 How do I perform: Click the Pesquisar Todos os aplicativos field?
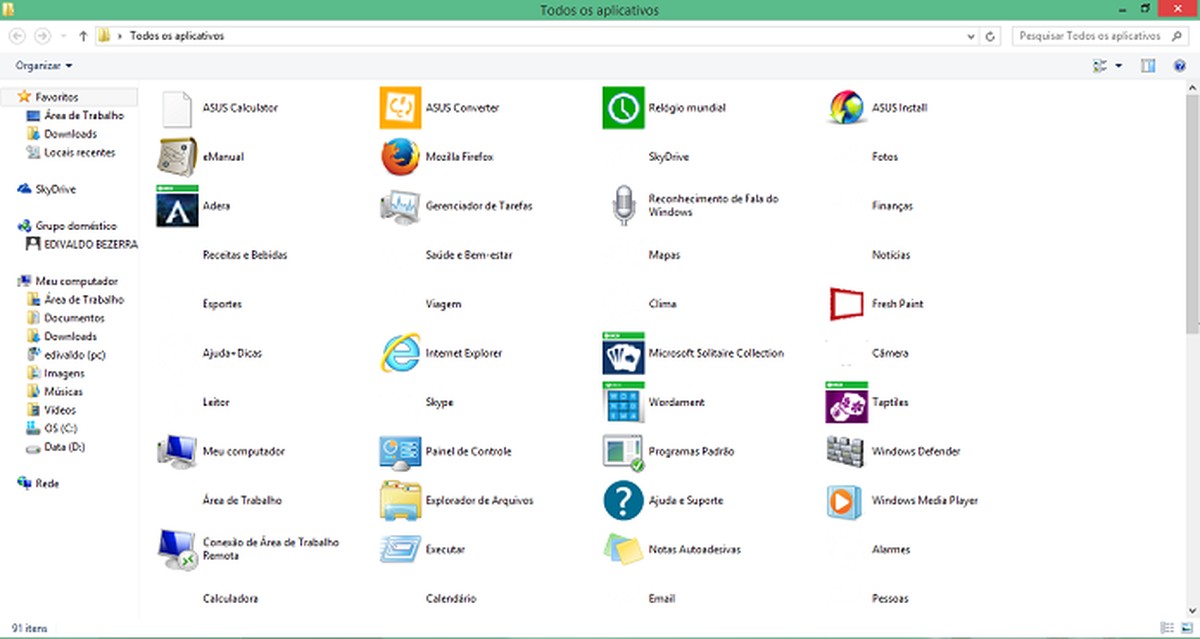tap(1088, 36)
